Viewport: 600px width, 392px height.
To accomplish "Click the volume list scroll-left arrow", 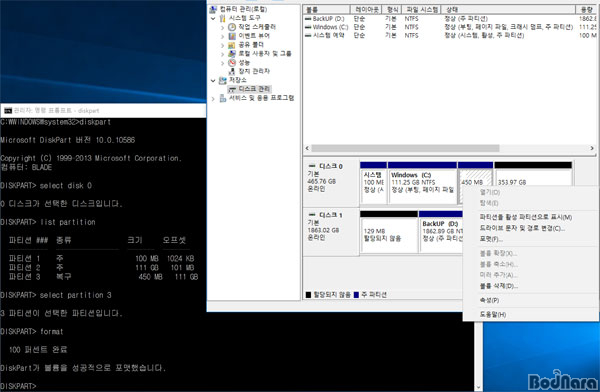I will click(307, 148).
